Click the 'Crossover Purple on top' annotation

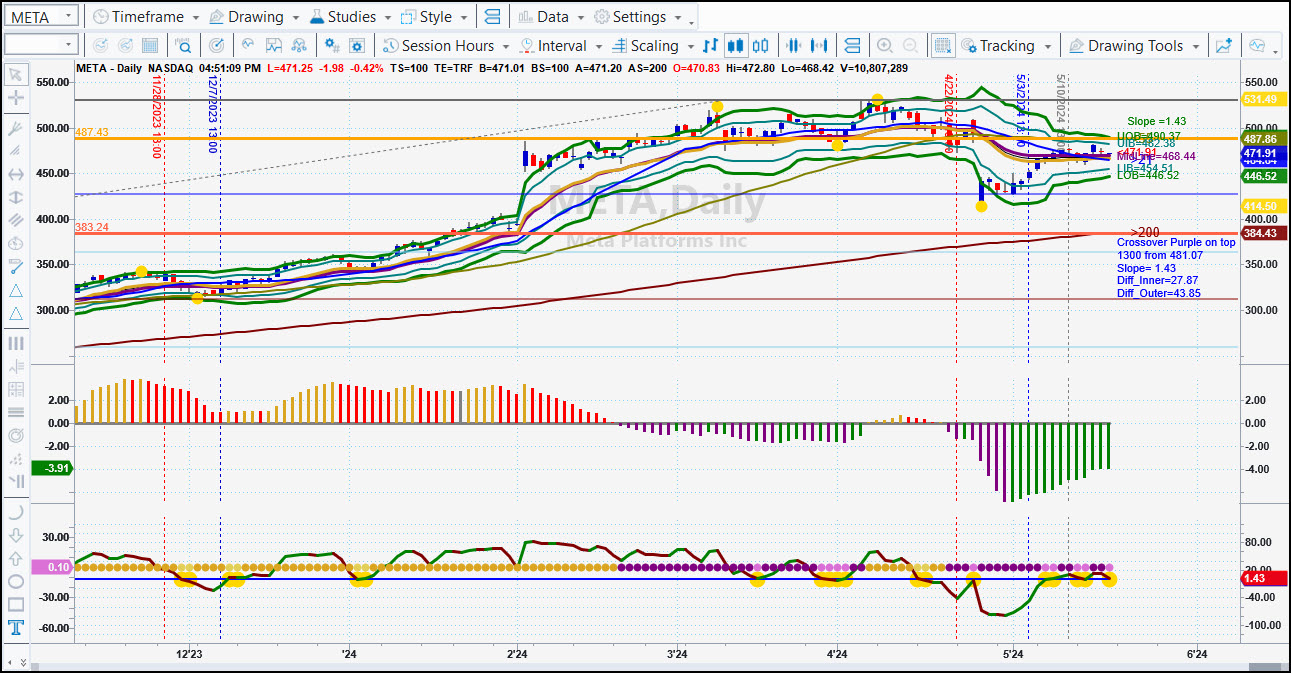click(1176, 242)
